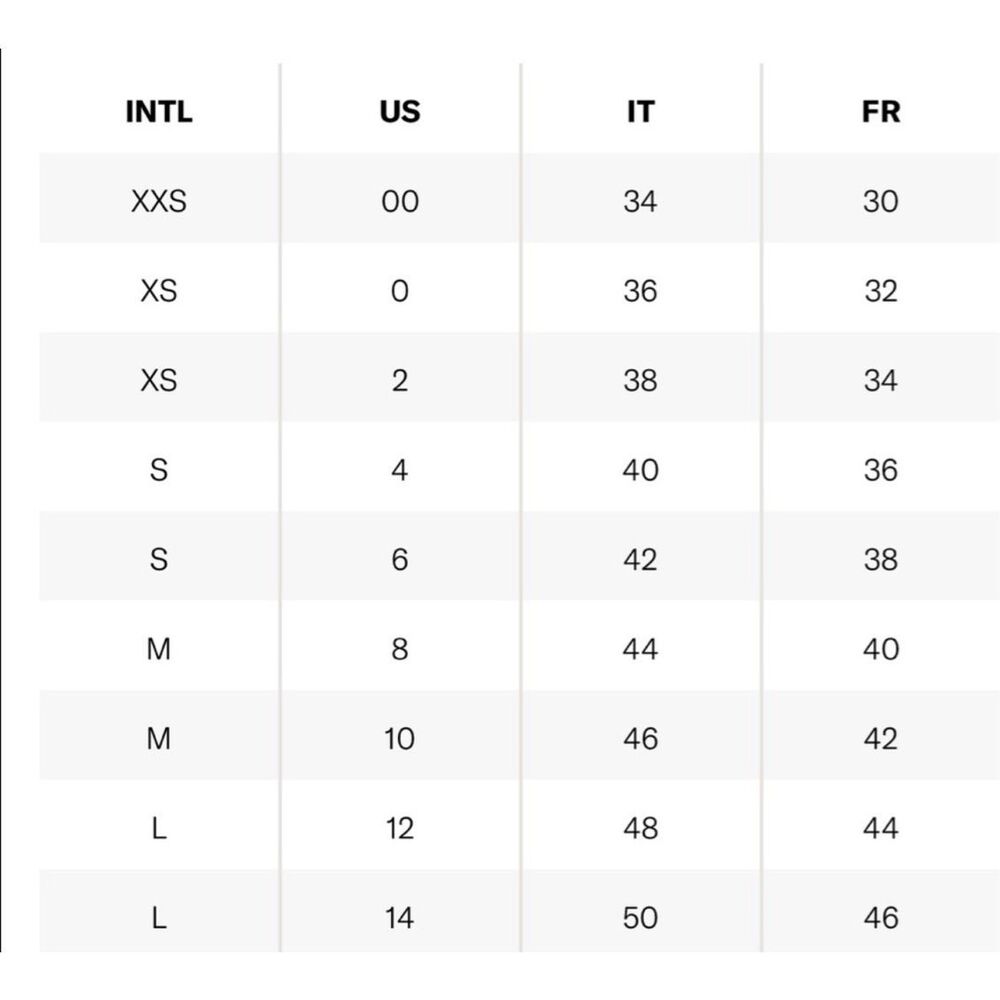The width and height of the screenshot is (1000, 1000).
Task: Select US size 14 cell
Action: click(400, 918)
